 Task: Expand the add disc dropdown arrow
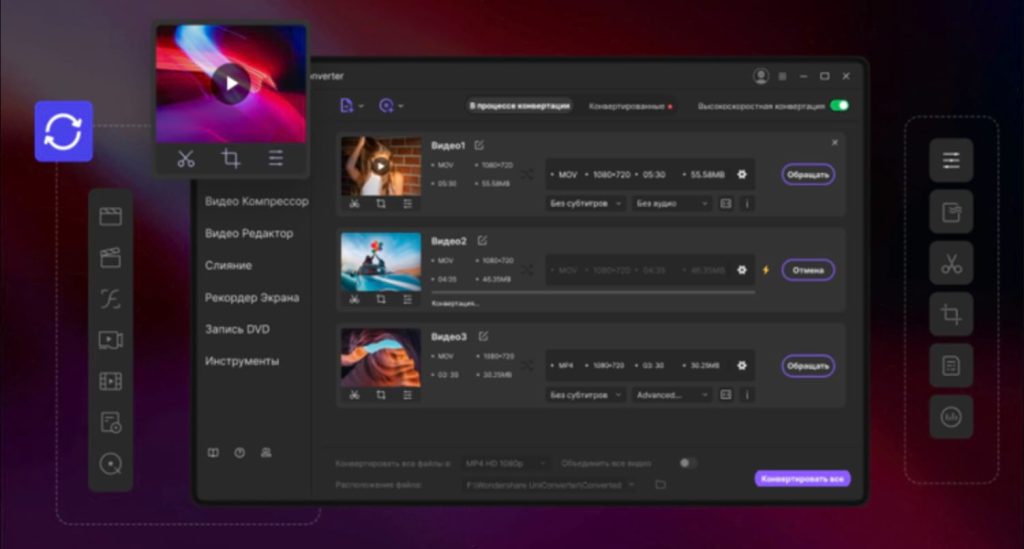coord(401,106)
